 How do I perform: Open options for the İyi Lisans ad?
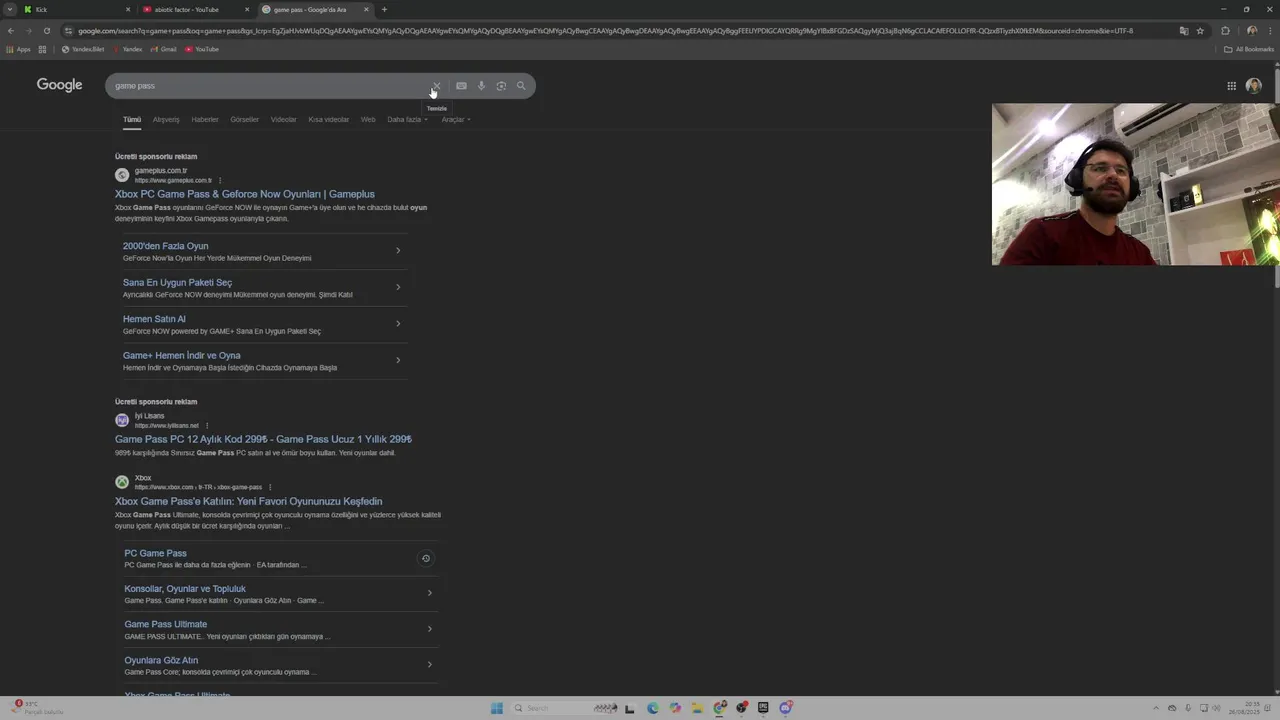pyautogui.click(x=207, y=426)
